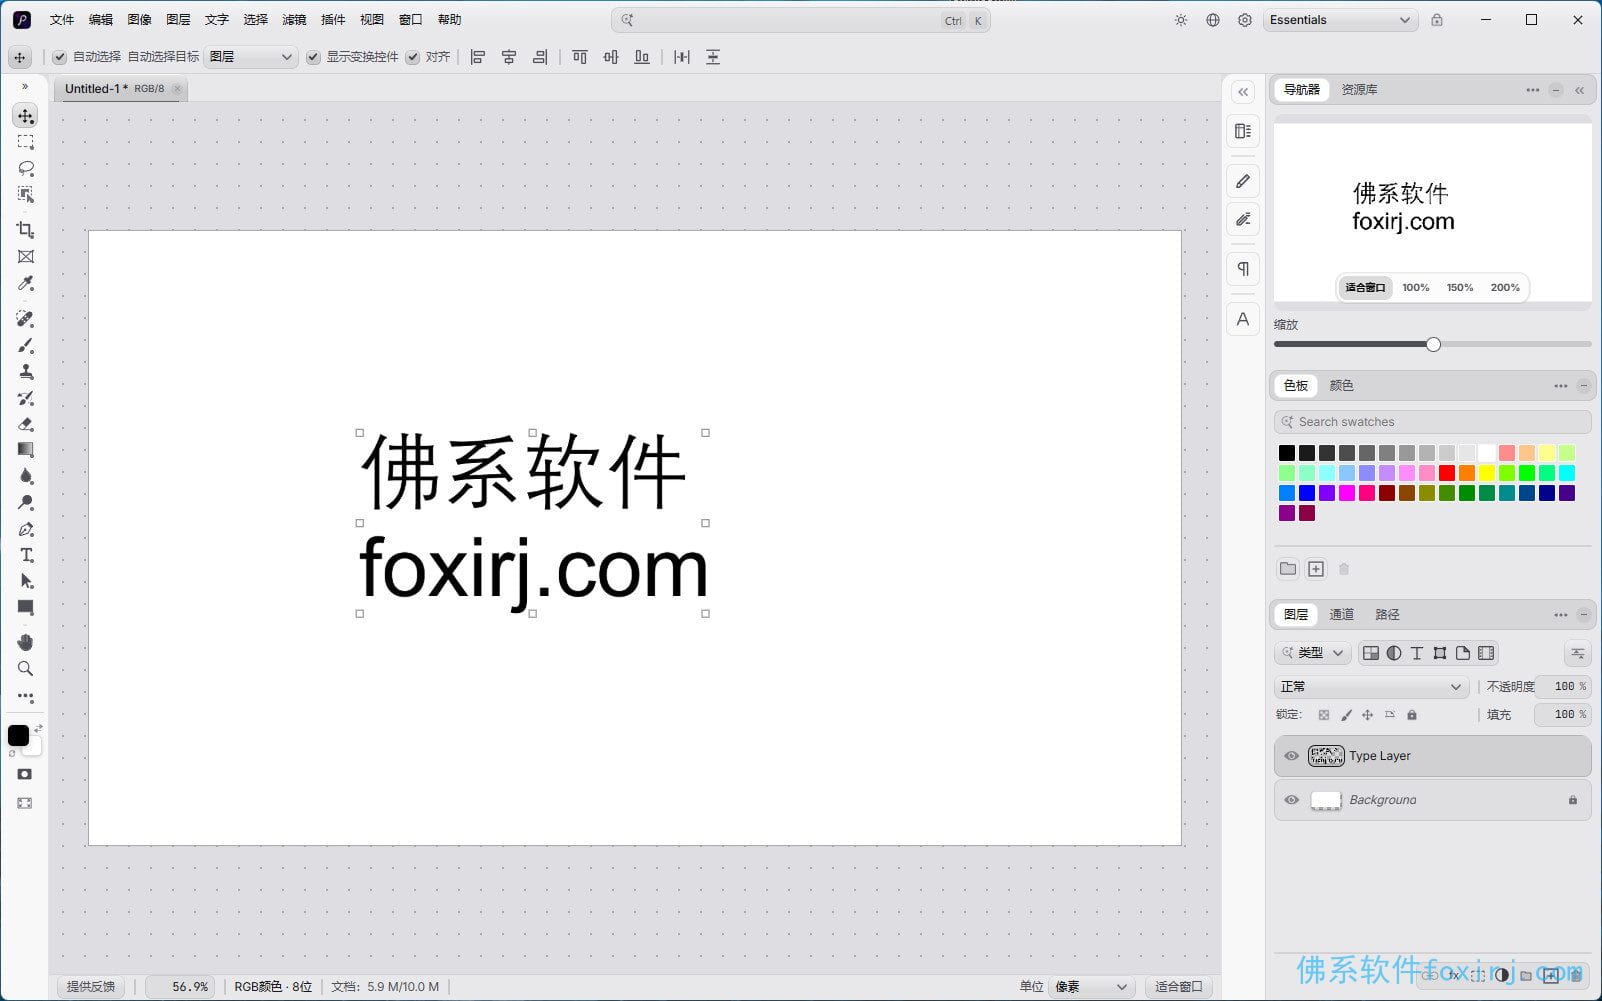The height and width of the screenshot is (1001, 1602).
Task: Open the navigator panel options menu
Action: [1533, 90]
